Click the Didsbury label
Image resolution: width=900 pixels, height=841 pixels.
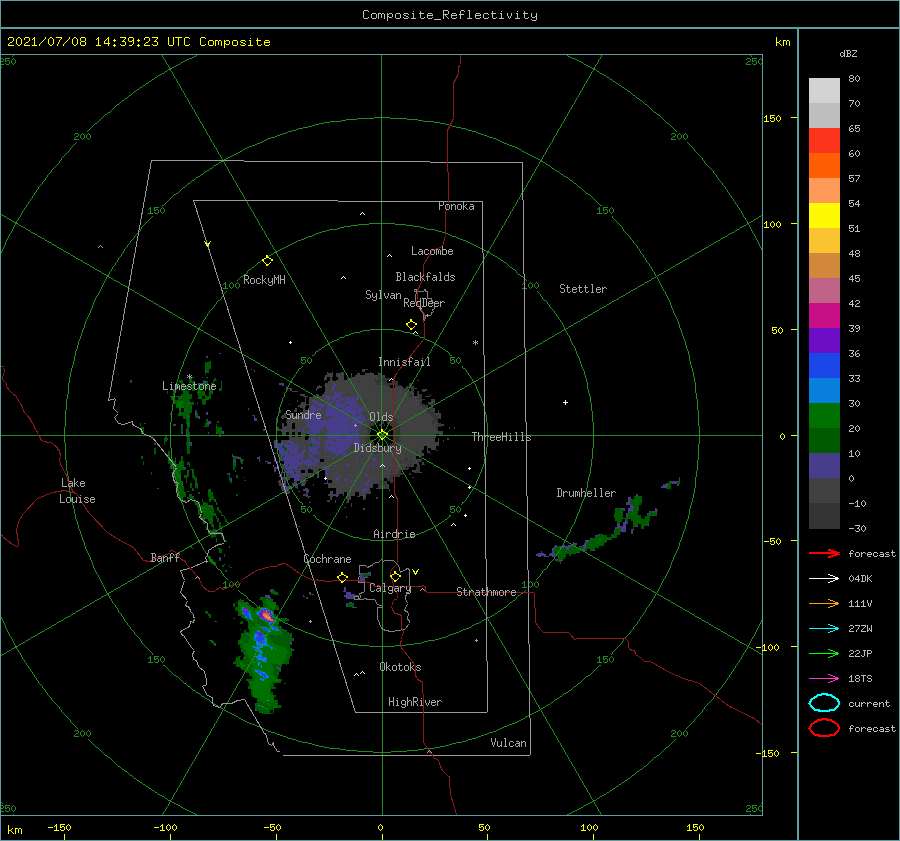(x=377, y=448)
